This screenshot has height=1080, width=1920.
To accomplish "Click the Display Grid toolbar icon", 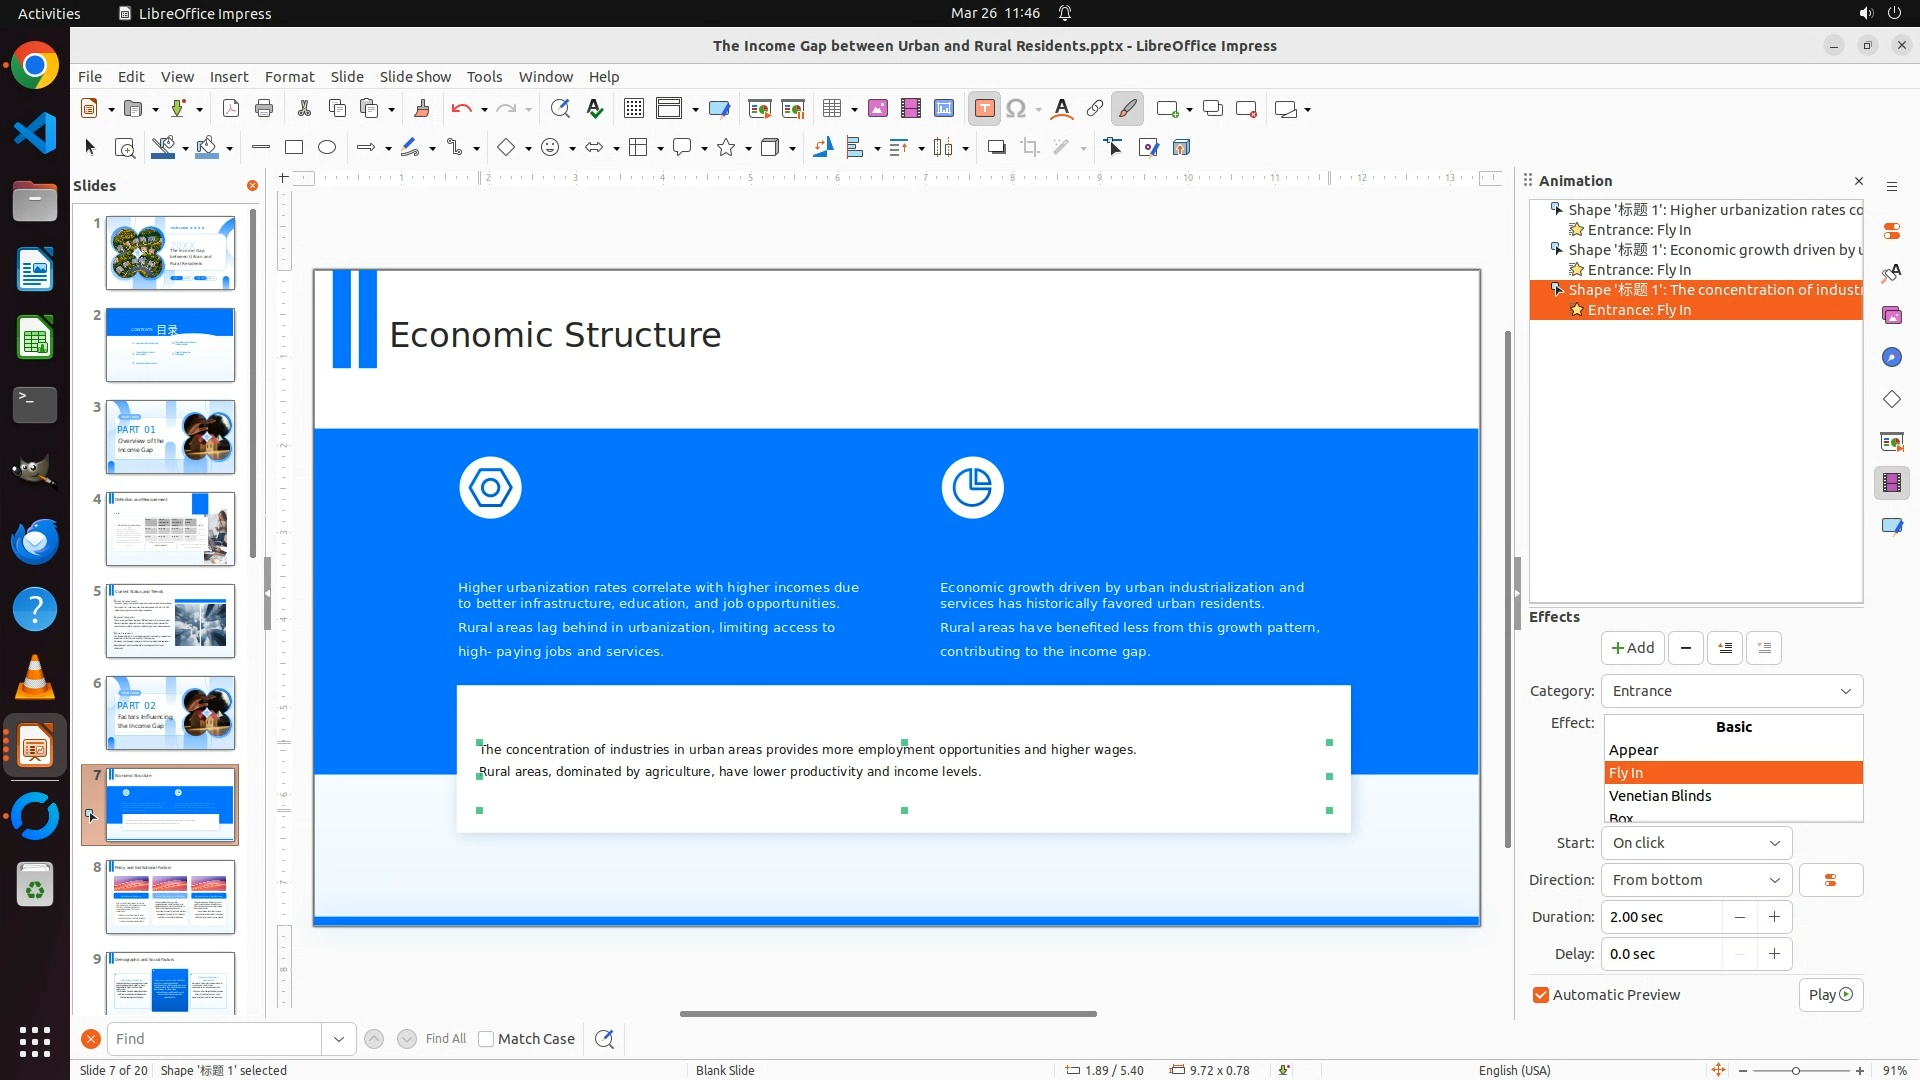I will (633, 109).
